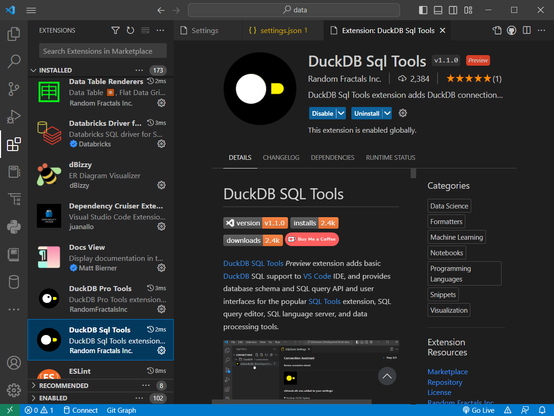The width and height of the screenshot is (554, 416).
Task: Open the Disable button dropdown arrow
Action: point(341,113)
